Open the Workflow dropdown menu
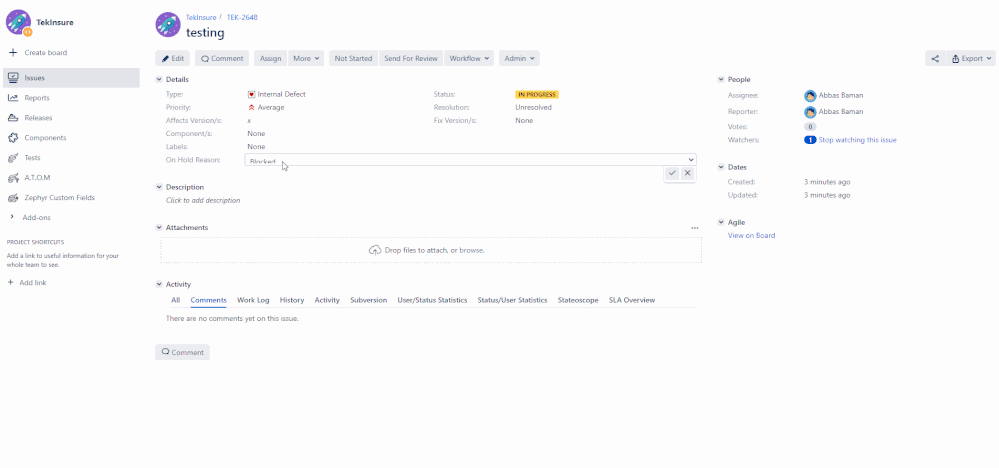The image size is (999, 468). point(470,59)
